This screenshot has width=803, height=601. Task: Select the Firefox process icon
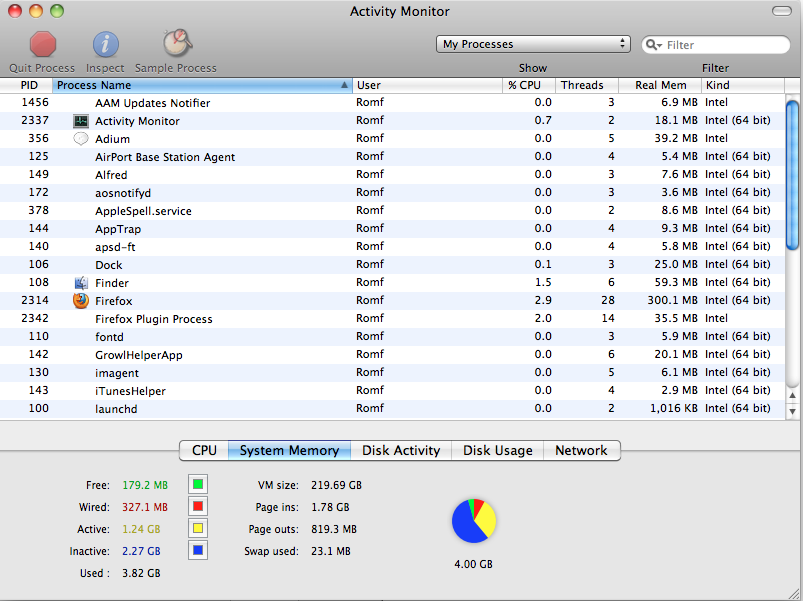(81, 301)
